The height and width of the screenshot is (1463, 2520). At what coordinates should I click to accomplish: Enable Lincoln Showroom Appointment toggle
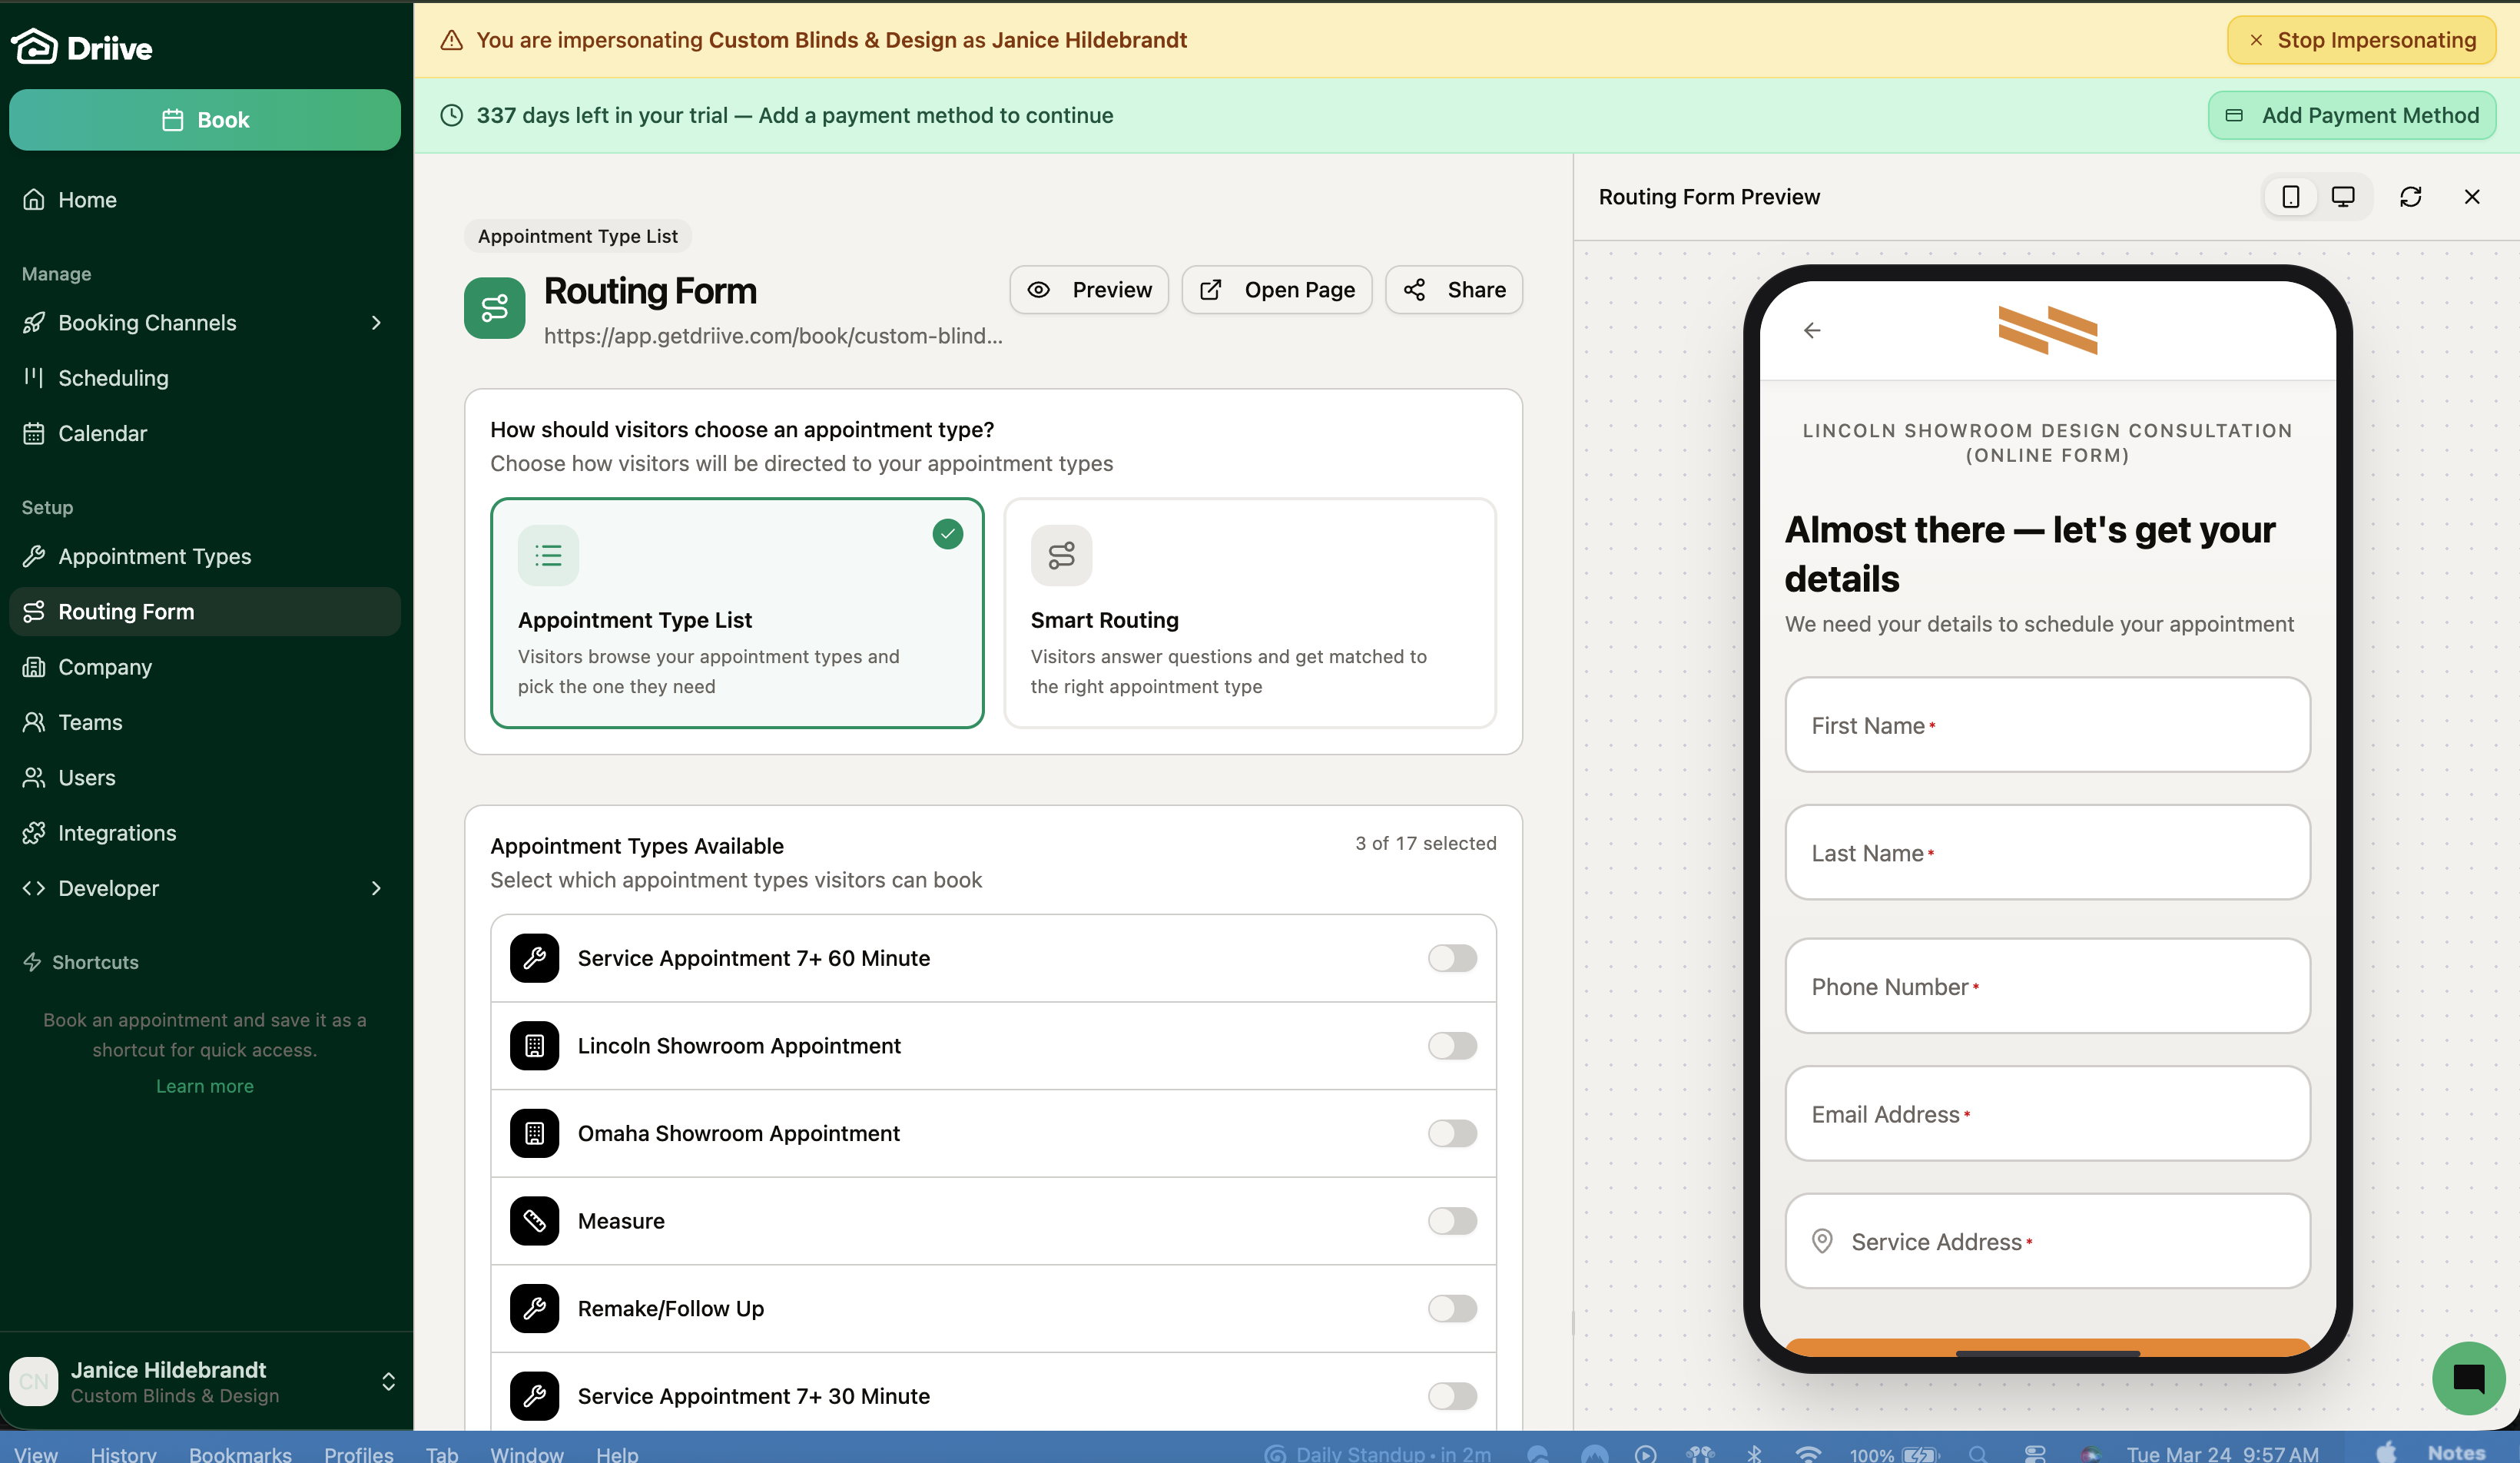[1452, 1046]
